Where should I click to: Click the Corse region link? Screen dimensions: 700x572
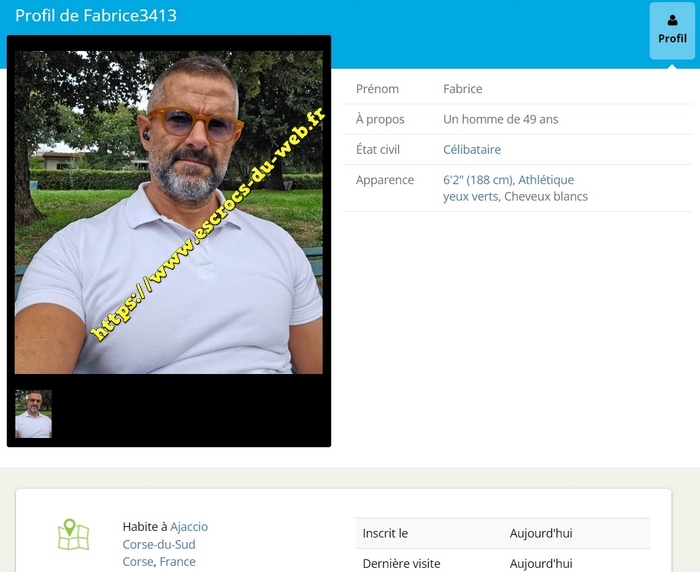[138, 561]
